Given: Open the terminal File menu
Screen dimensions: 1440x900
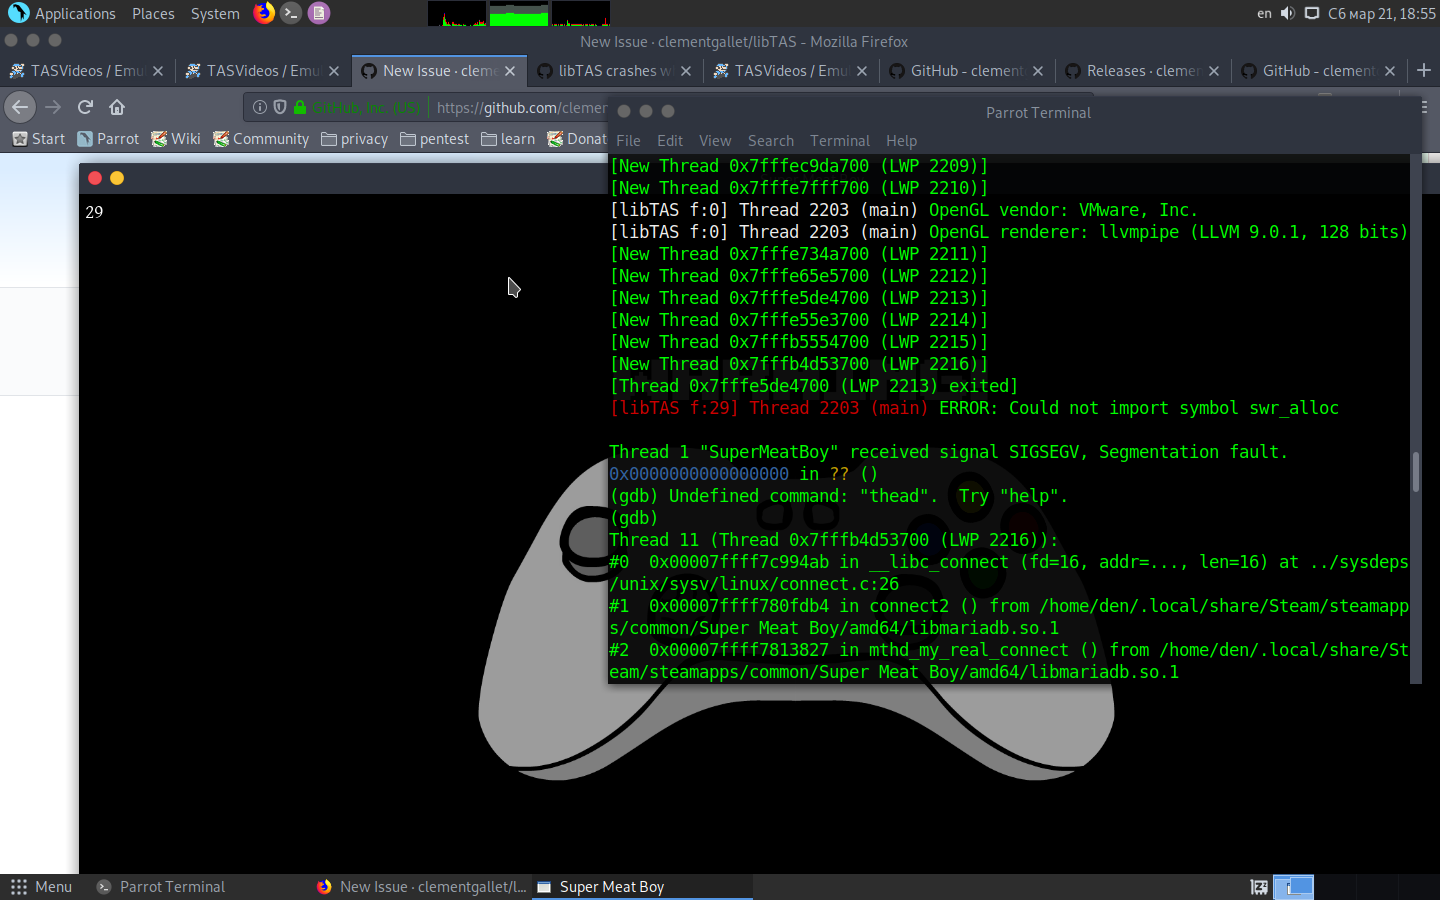Looking at the screenshot, I should click(x=628, y=141).
